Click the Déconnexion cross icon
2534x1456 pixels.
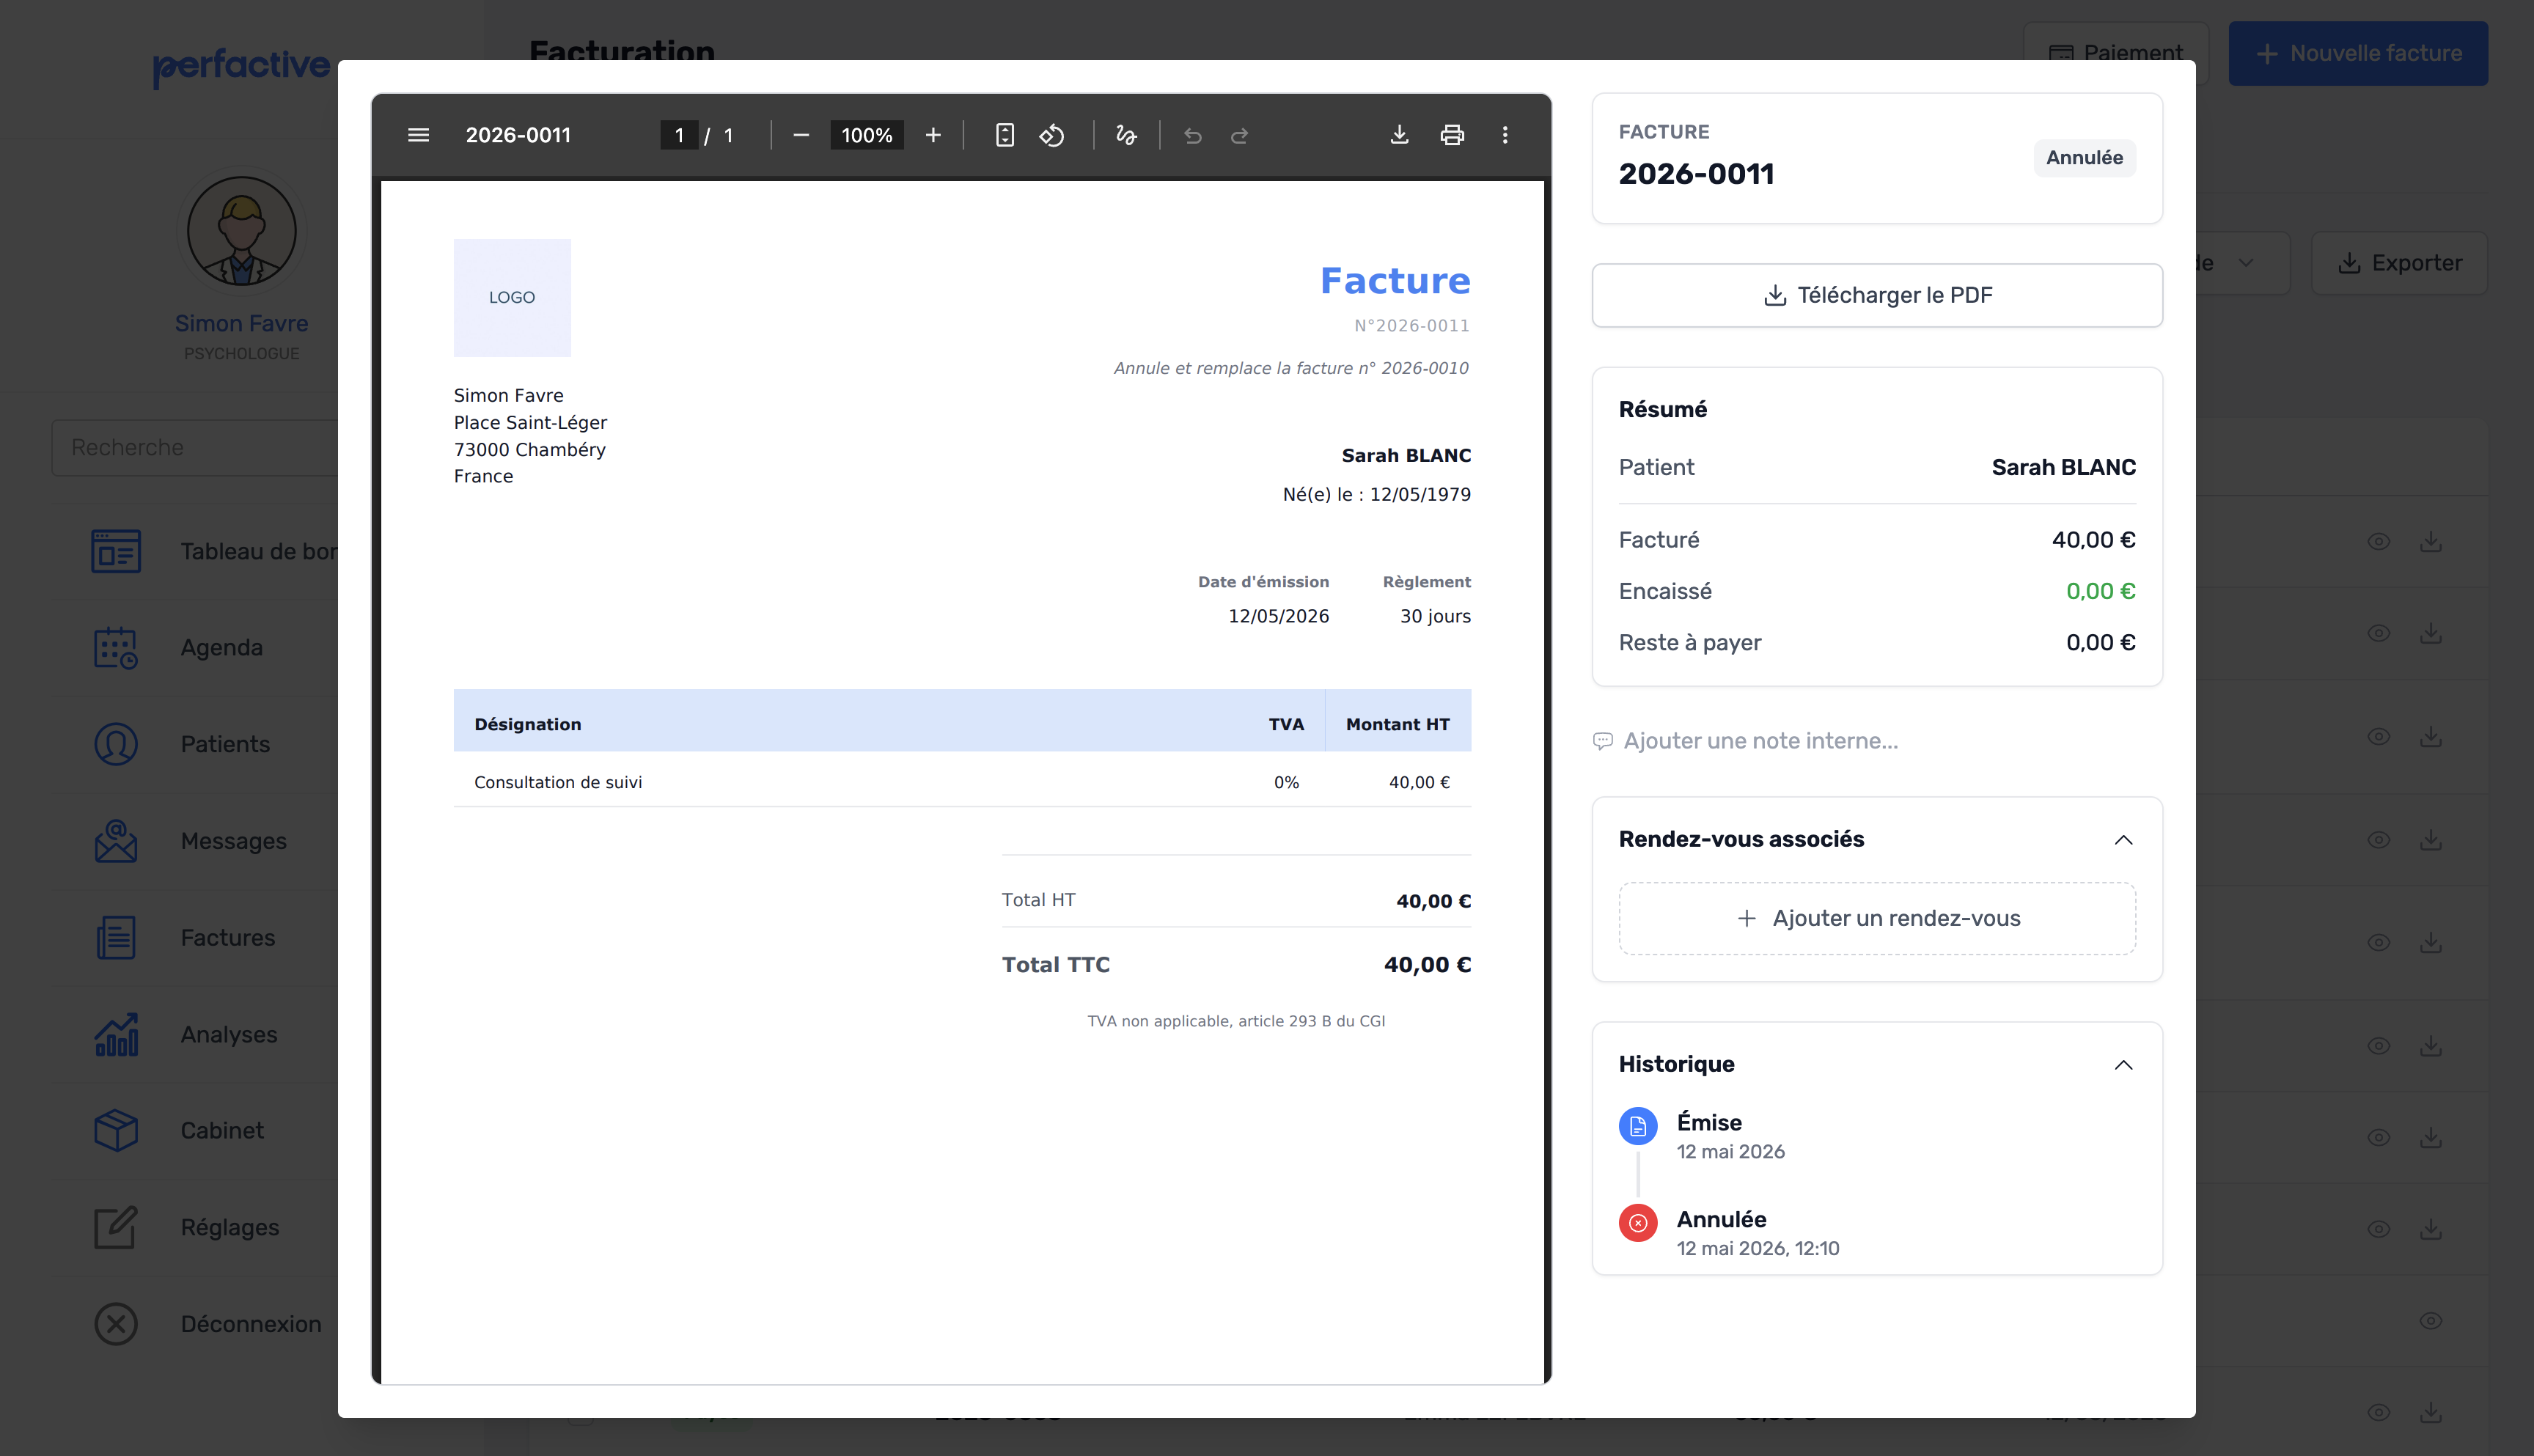click(116, 1324)
